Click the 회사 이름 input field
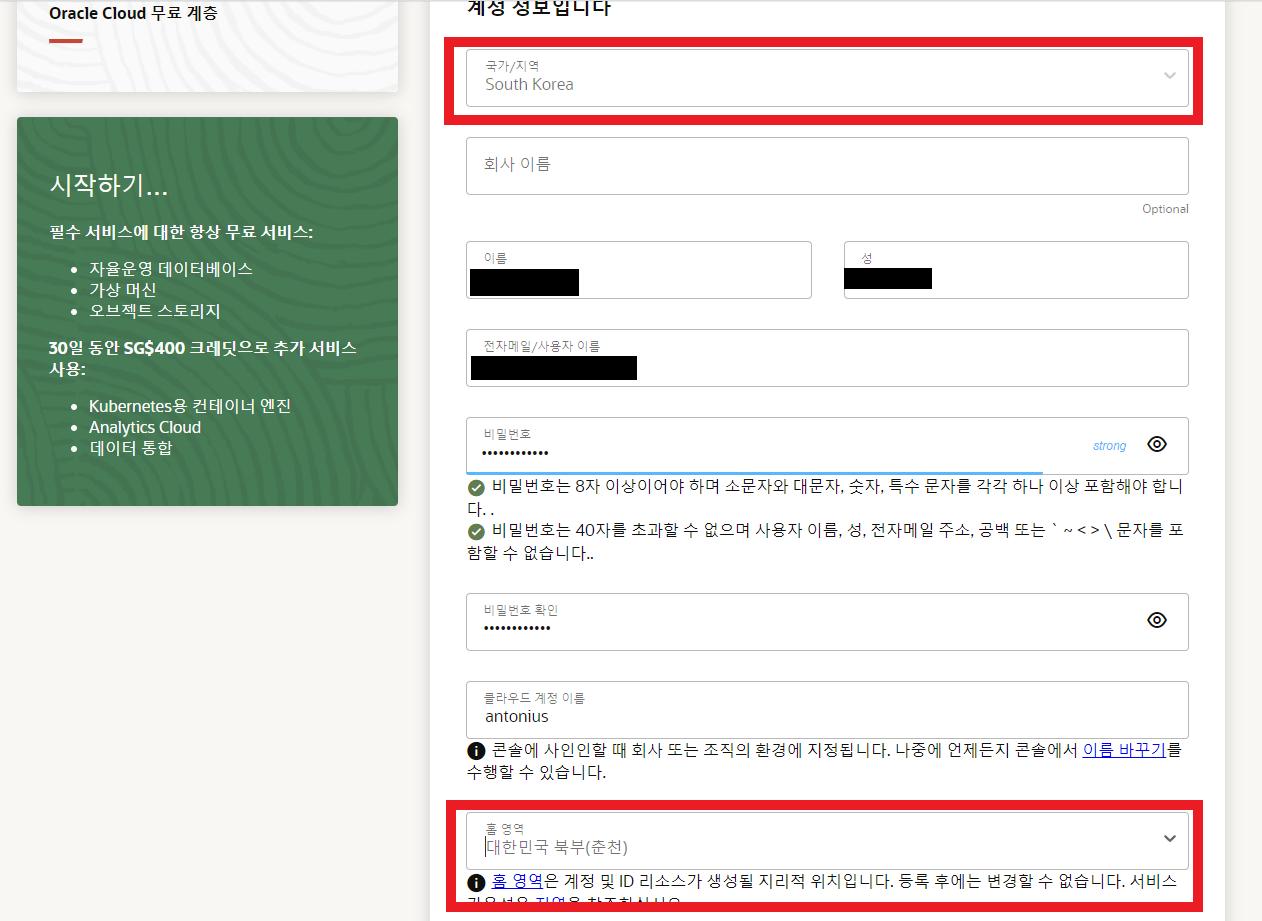The image size is (1262, 921). 827,165
